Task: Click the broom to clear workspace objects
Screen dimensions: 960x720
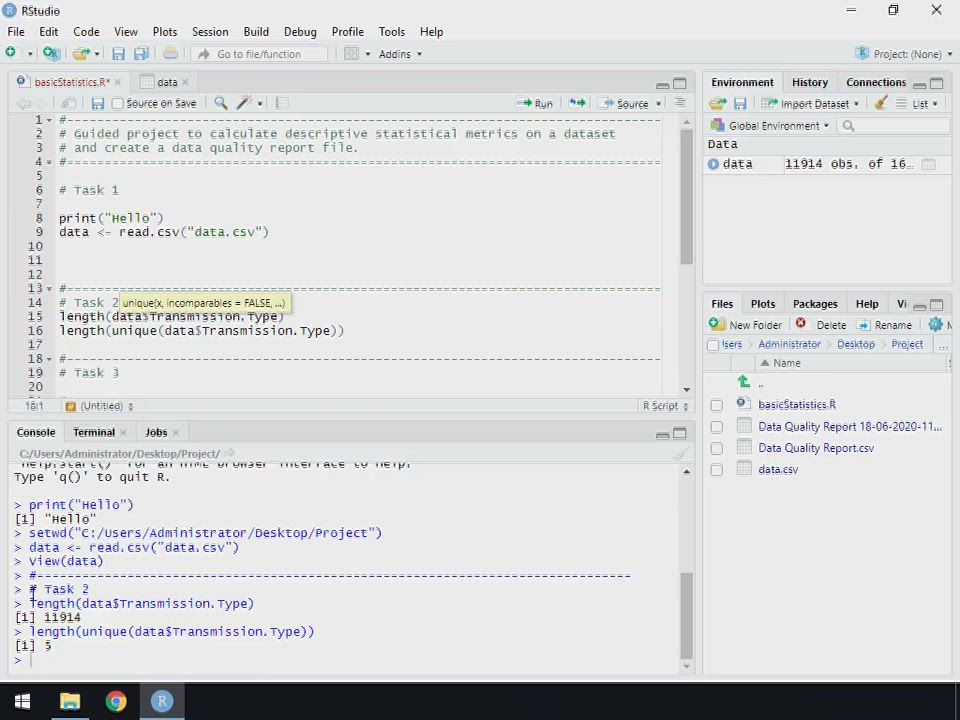Action: (x=880, y=103)
